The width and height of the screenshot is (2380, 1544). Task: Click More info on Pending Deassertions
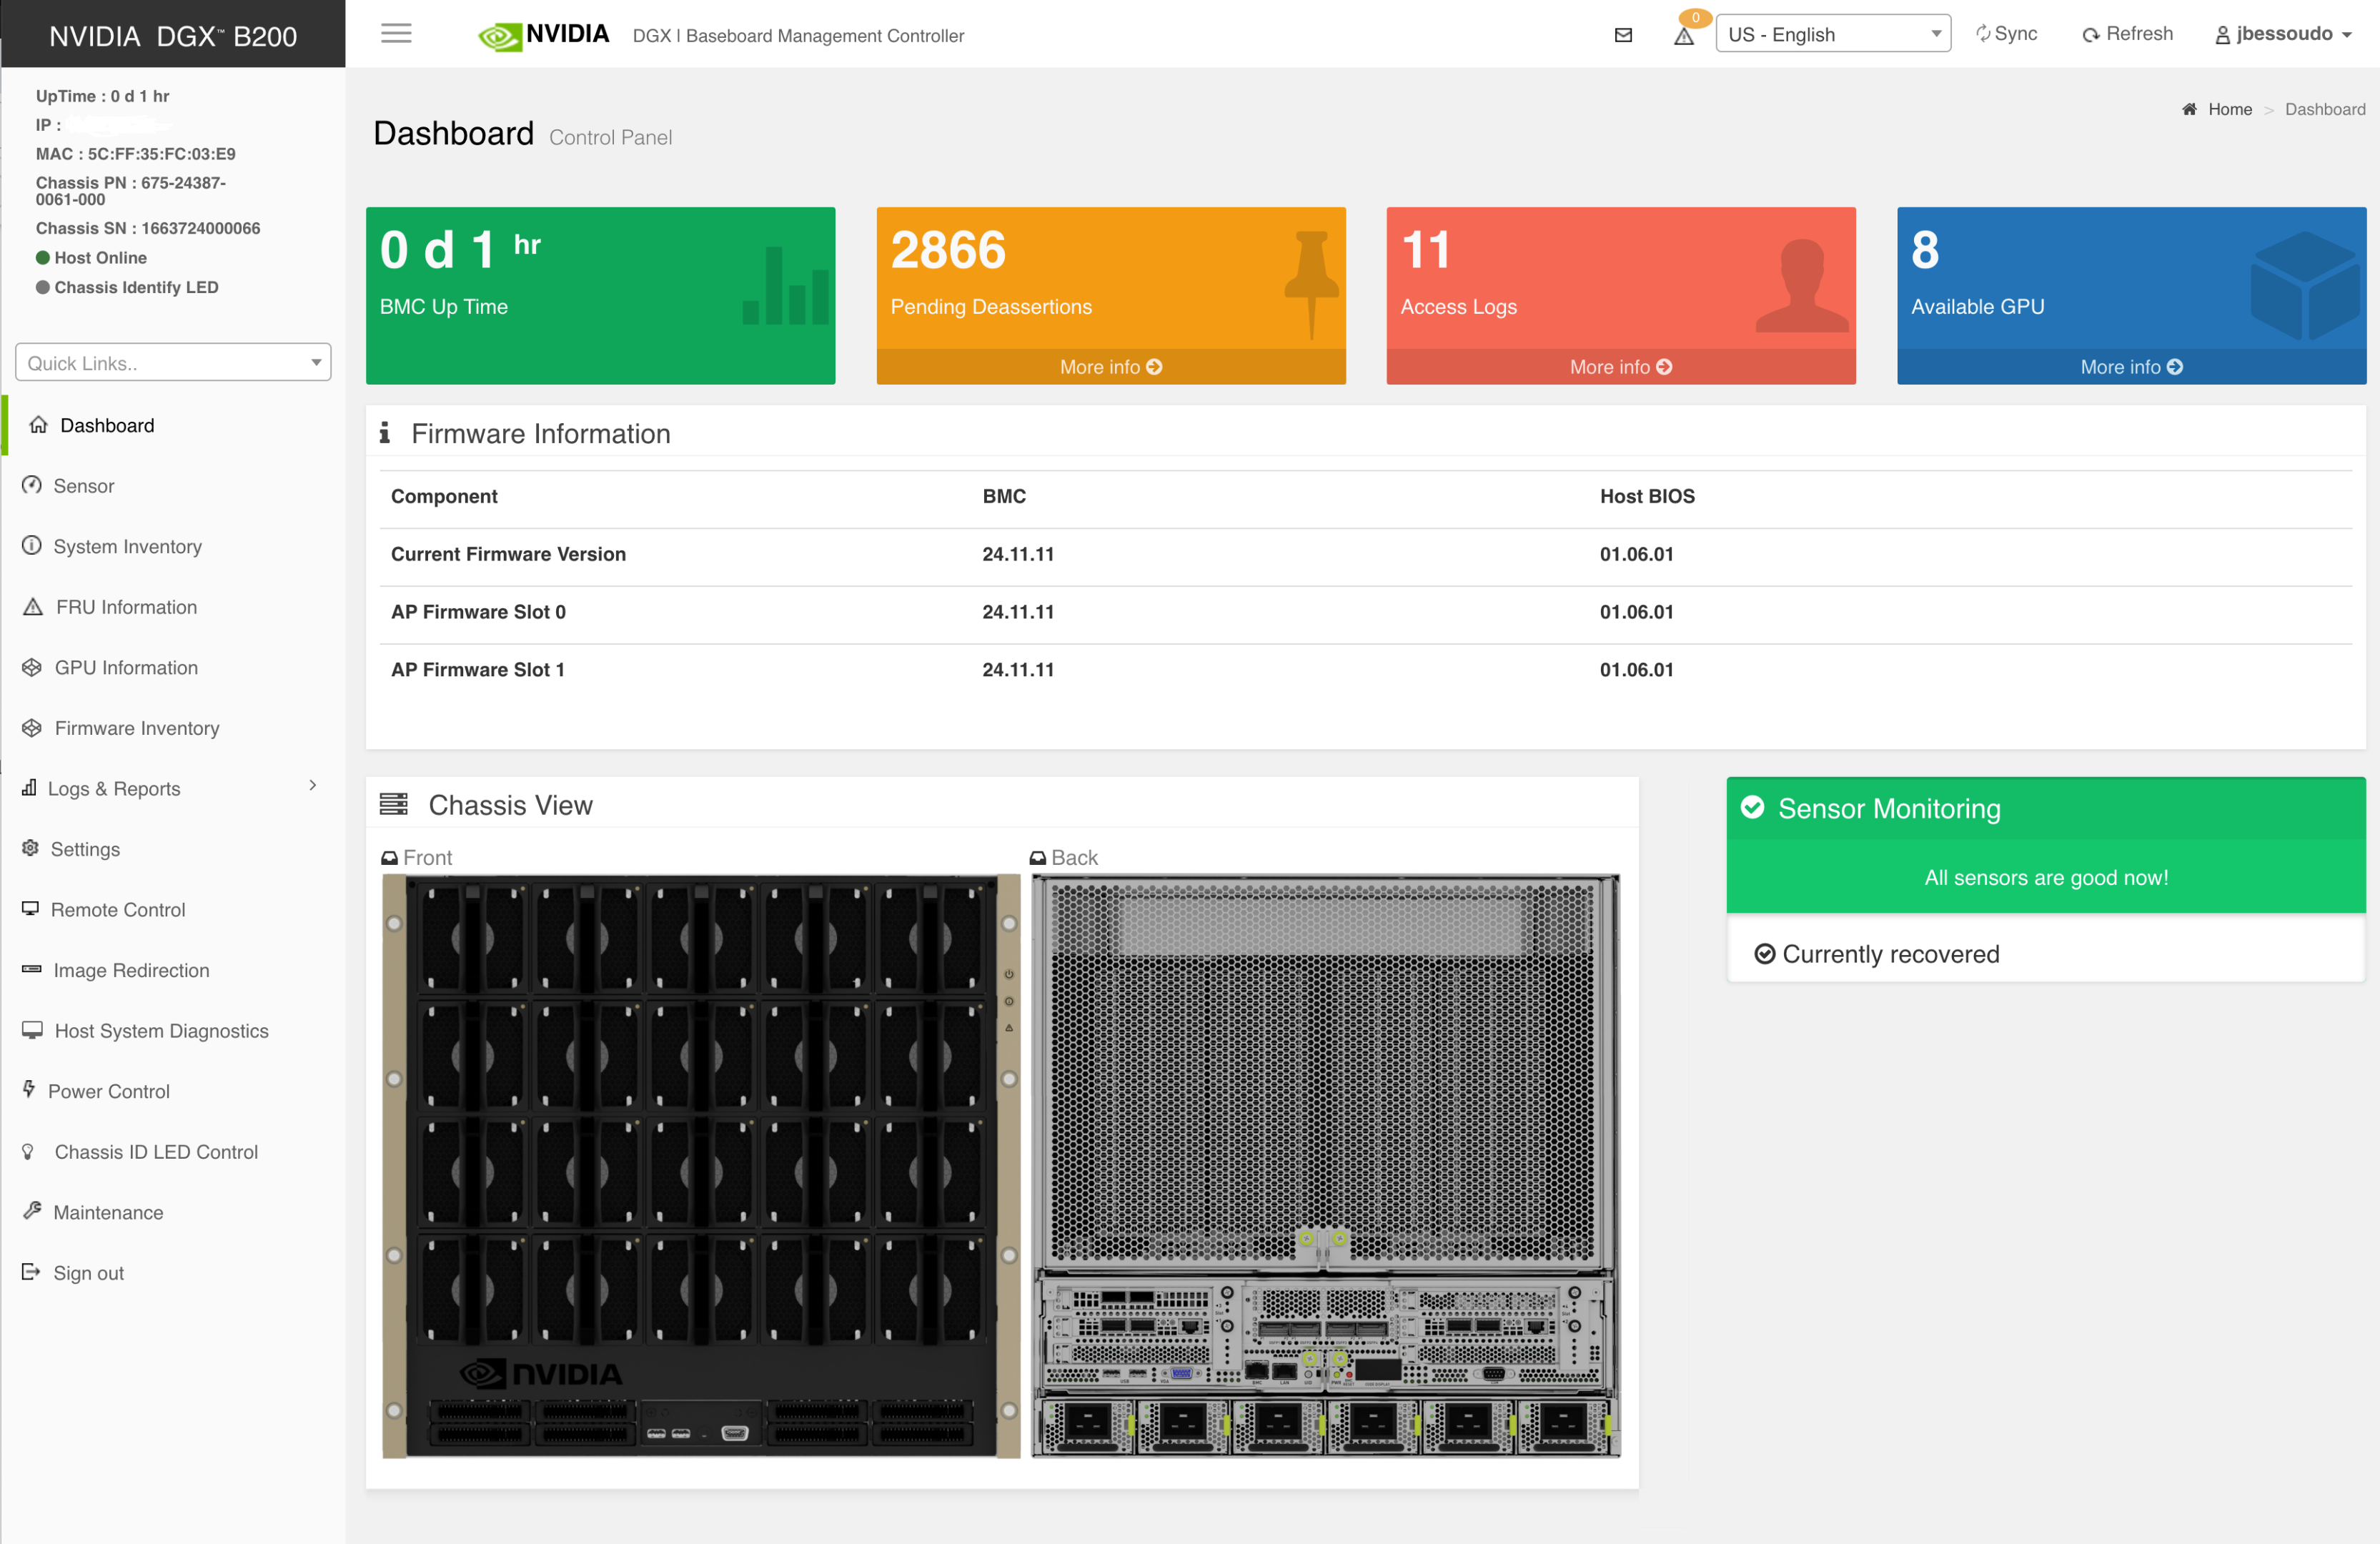pos(1110,367)
